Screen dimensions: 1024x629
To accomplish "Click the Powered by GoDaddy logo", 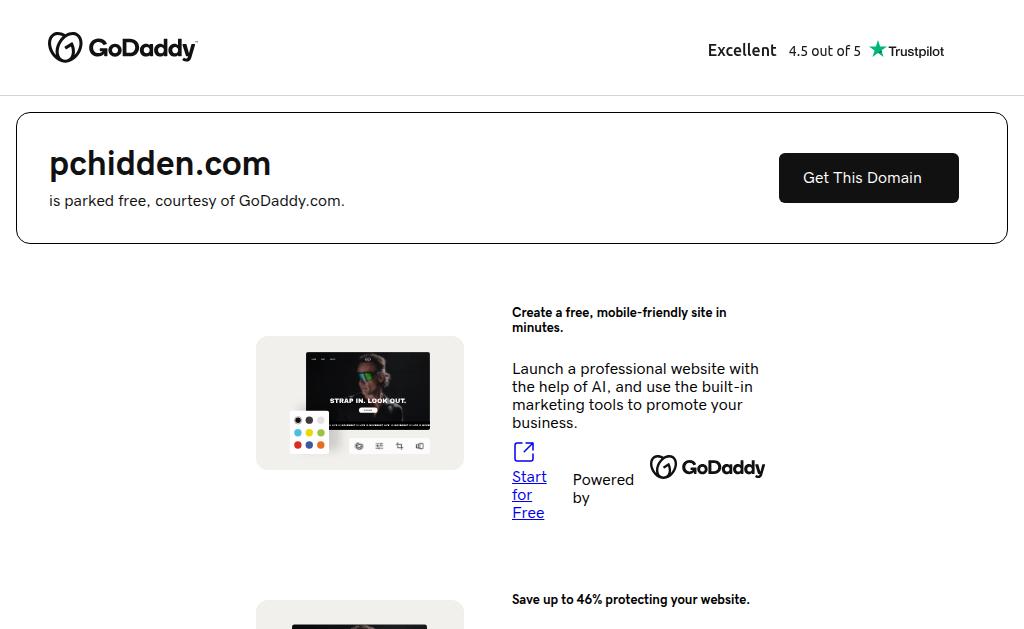I will (x=707, y=467).
